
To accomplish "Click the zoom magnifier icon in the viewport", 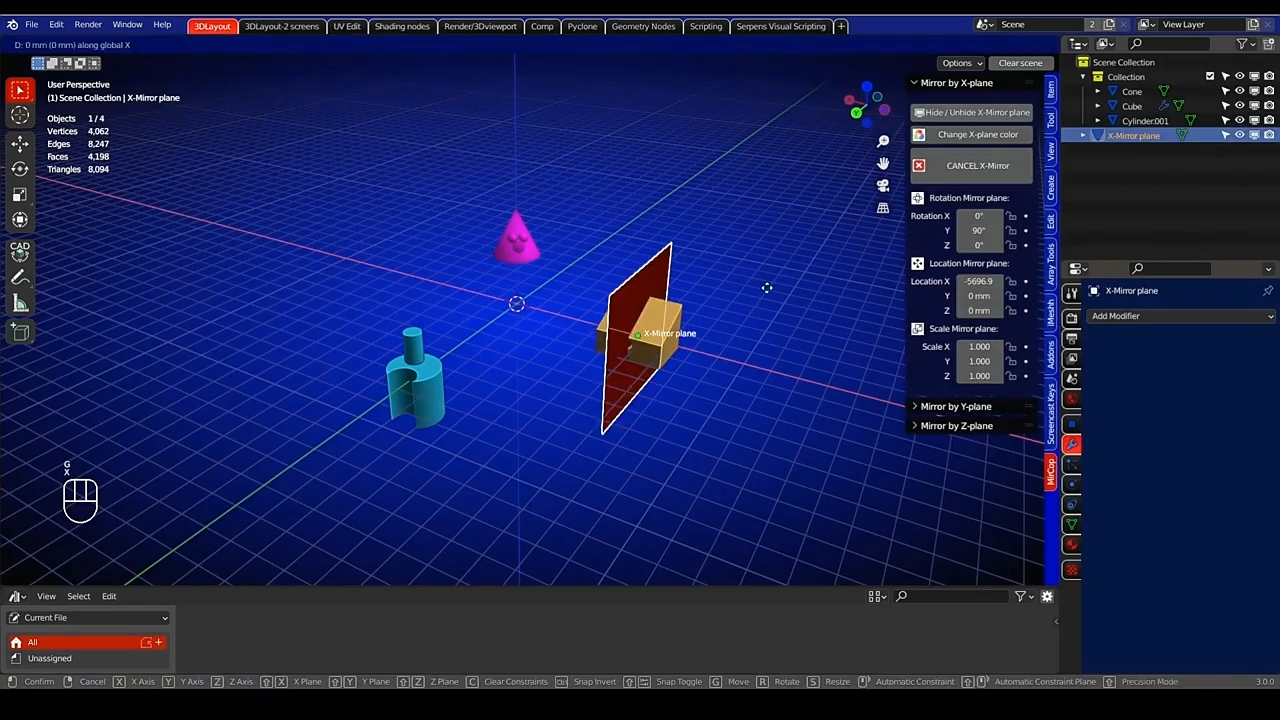I will click(x=883, y=142).
